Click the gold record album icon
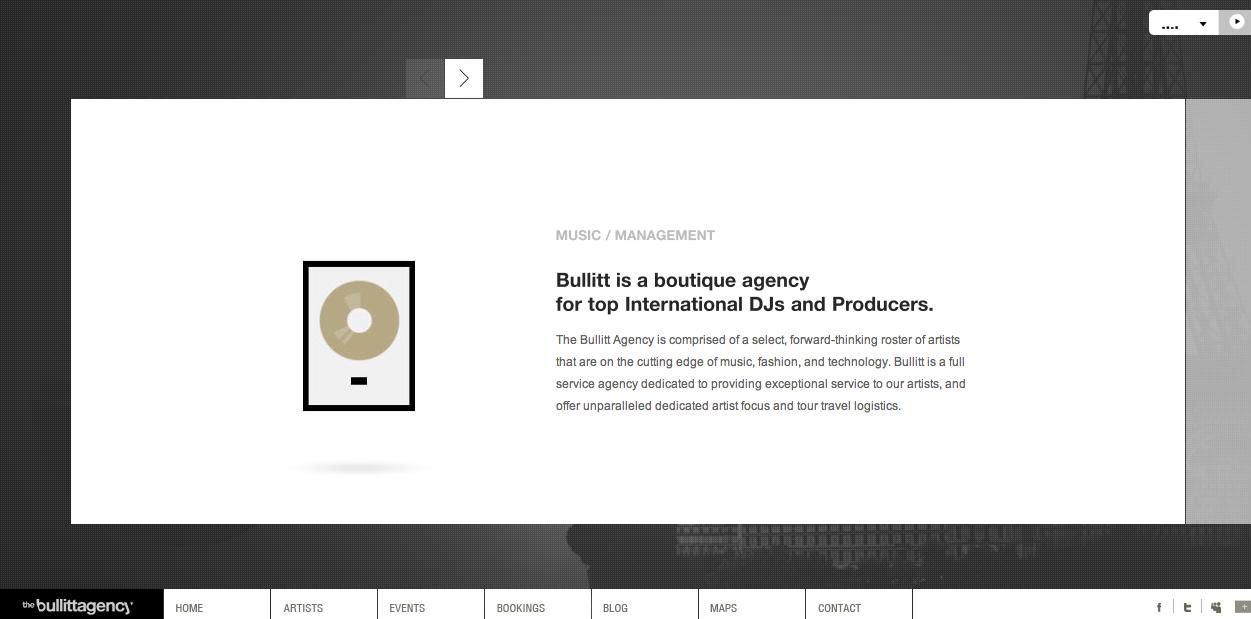The image size is (1251, 619). 359,336
